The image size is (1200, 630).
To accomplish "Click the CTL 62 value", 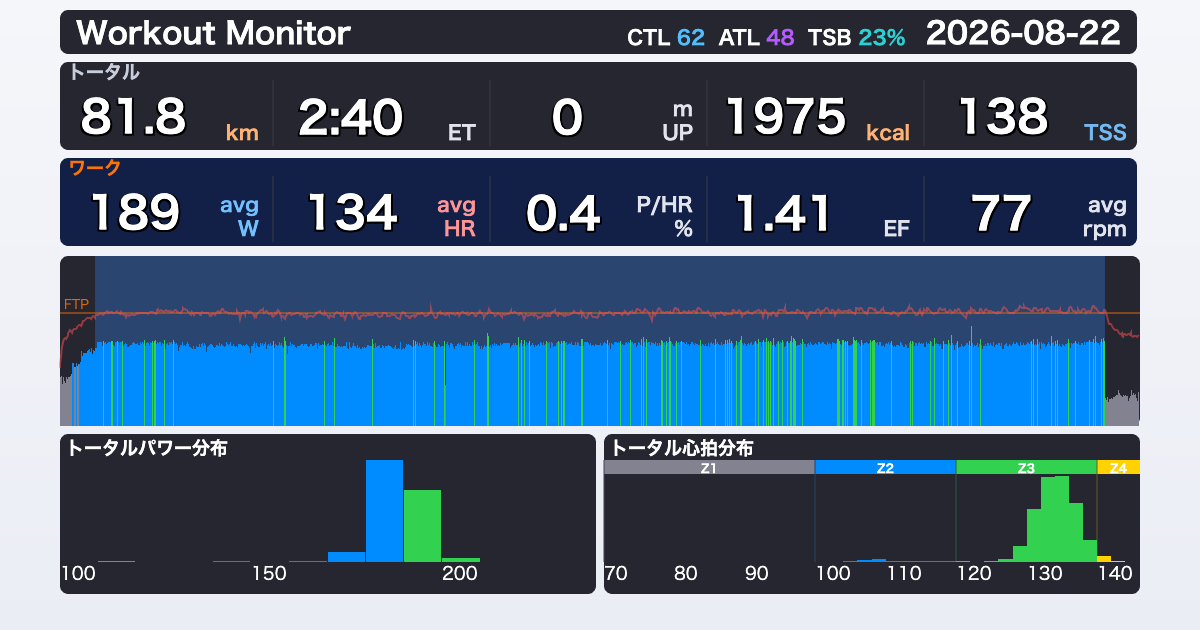I will coord(666,38).
